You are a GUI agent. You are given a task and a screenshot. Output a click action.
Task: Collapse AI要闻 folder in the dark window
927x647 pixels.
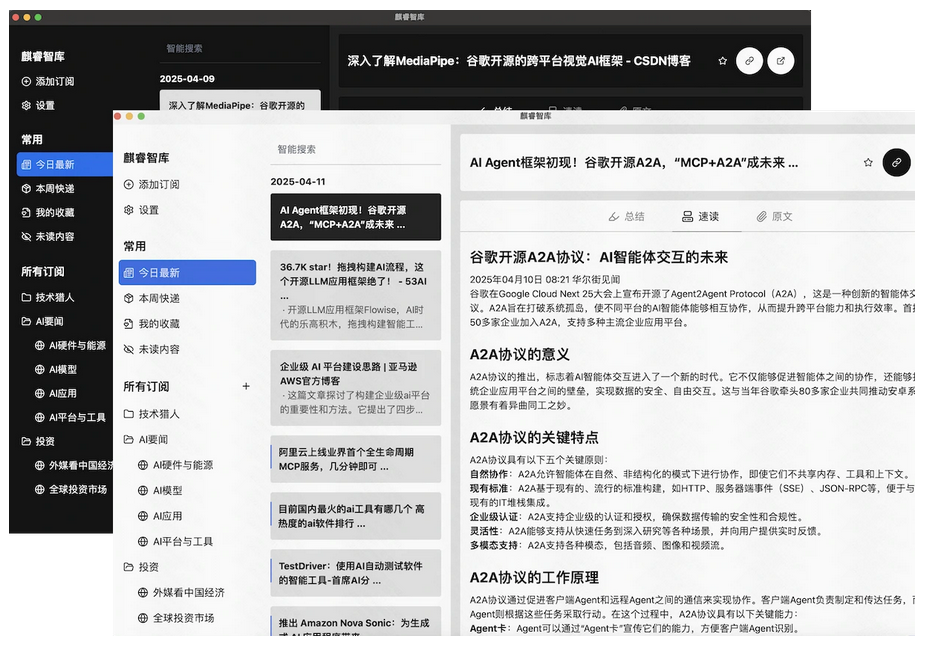[x=42, y=321]
